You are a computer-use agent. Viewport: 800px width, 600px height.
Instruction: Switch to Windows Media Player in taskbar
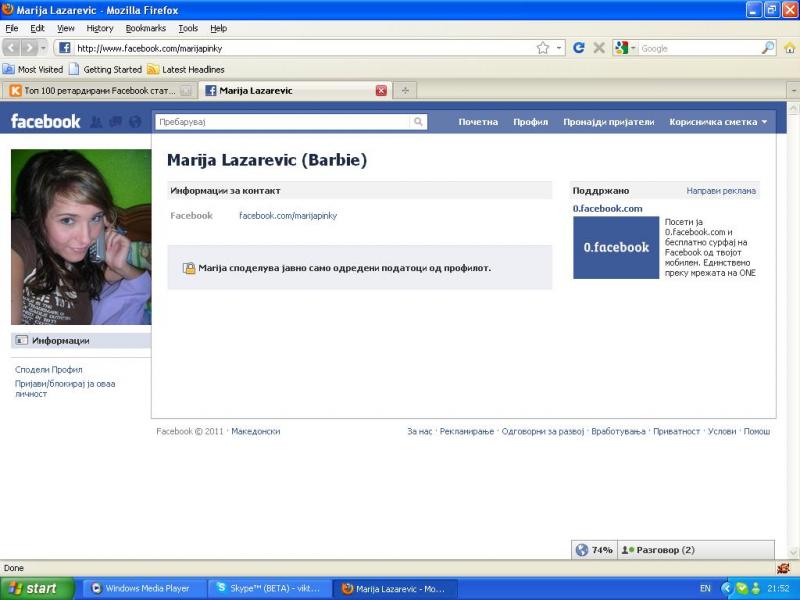point(143,588)
